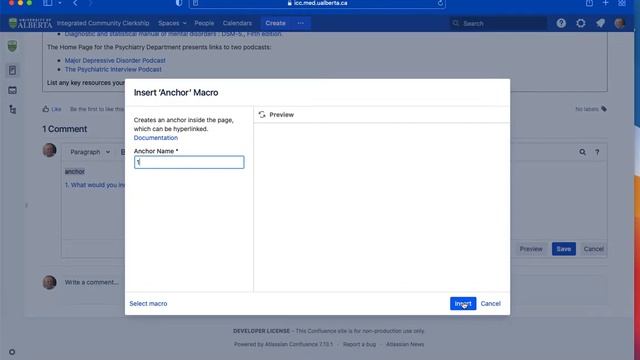The height and width of the screenshot is (360, 640).
Task: Open the page tree icon in the sidebar
Action: [12, 109]
